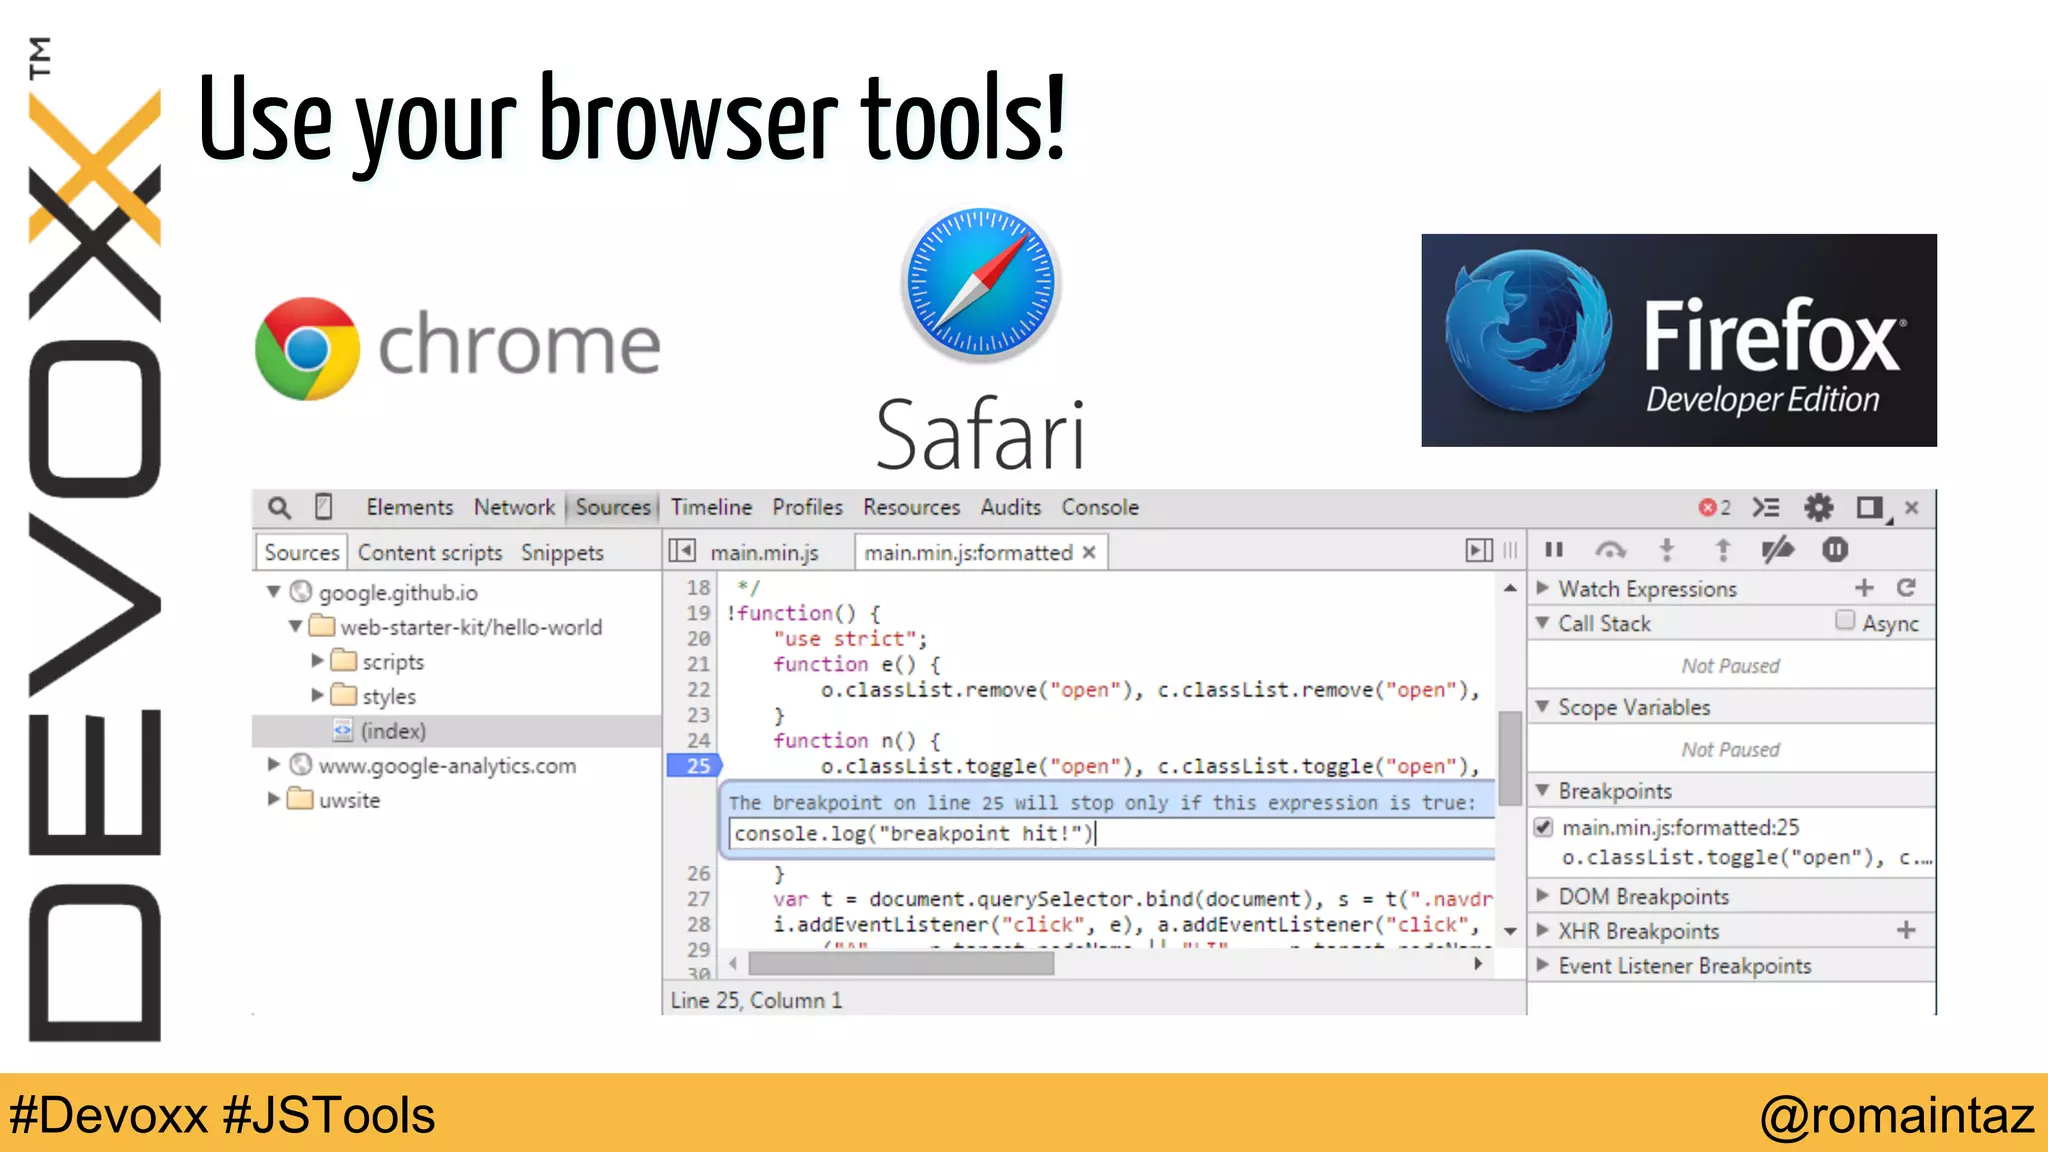Viewport: 2048px width, 1152px height.
Task: Click the o.classList.toggle breakpoint code entry
Action: pyautogui.click(x=1746, y=857)
